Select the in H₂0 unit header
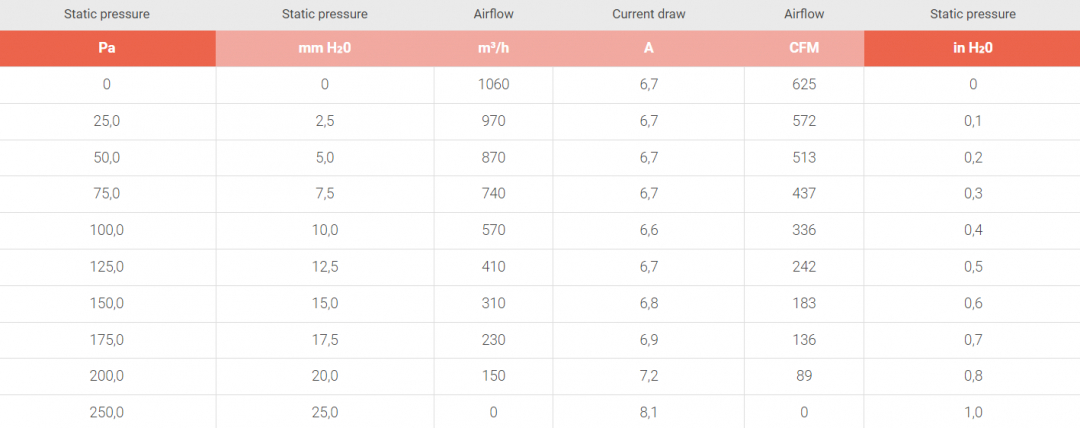Screen dimensions: 1080x428 (972, 48)
